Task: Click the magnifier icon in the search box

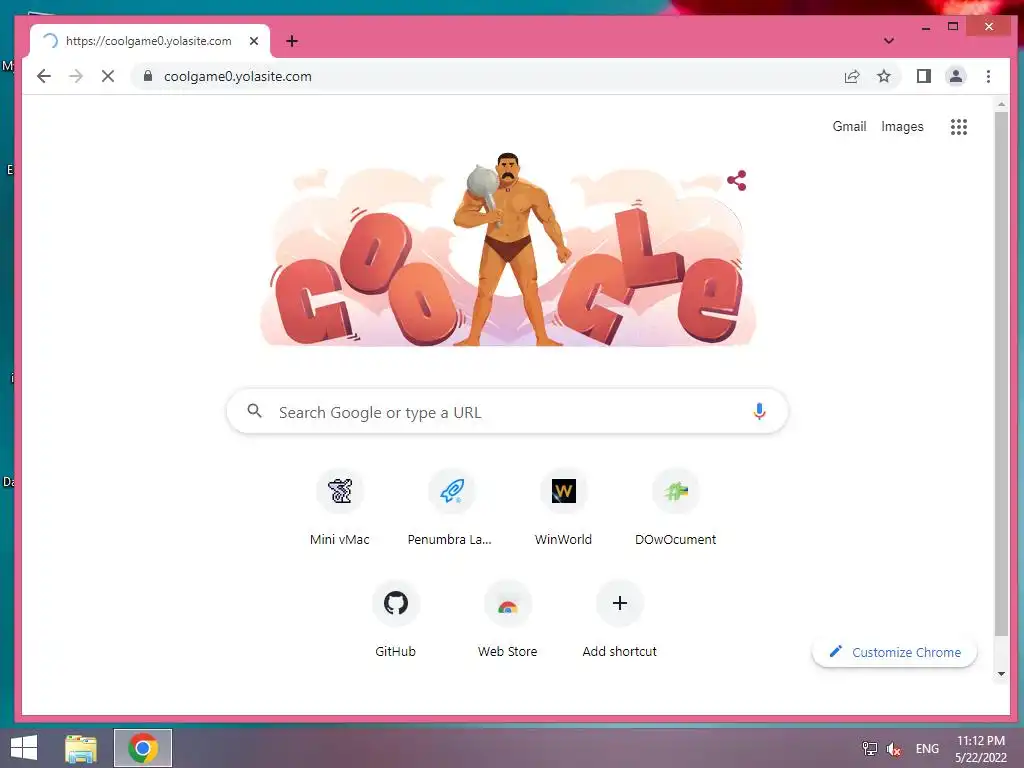Action: (255, 411)
